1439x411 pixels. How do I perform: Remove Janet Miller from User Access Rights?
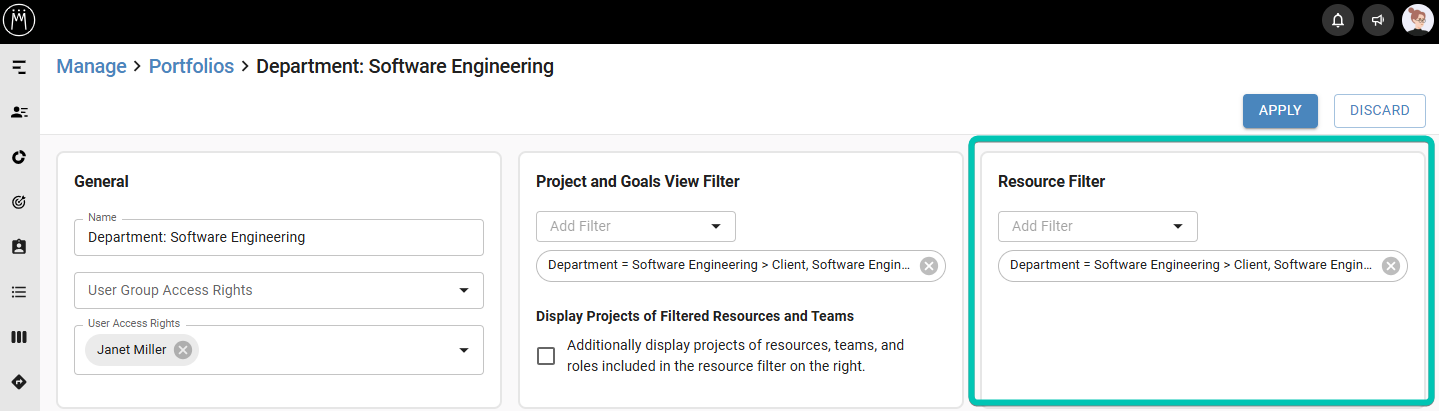(x=182, y=350)
